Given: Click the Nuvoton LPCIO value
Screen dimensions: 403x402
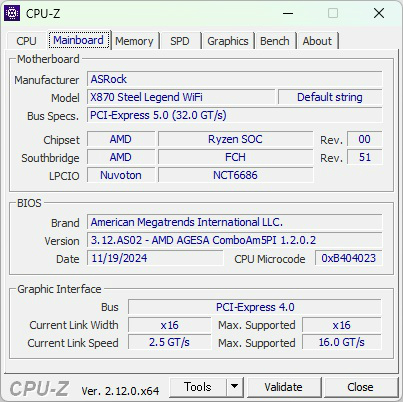Looking at the screenshot, I should click(121, 175).
